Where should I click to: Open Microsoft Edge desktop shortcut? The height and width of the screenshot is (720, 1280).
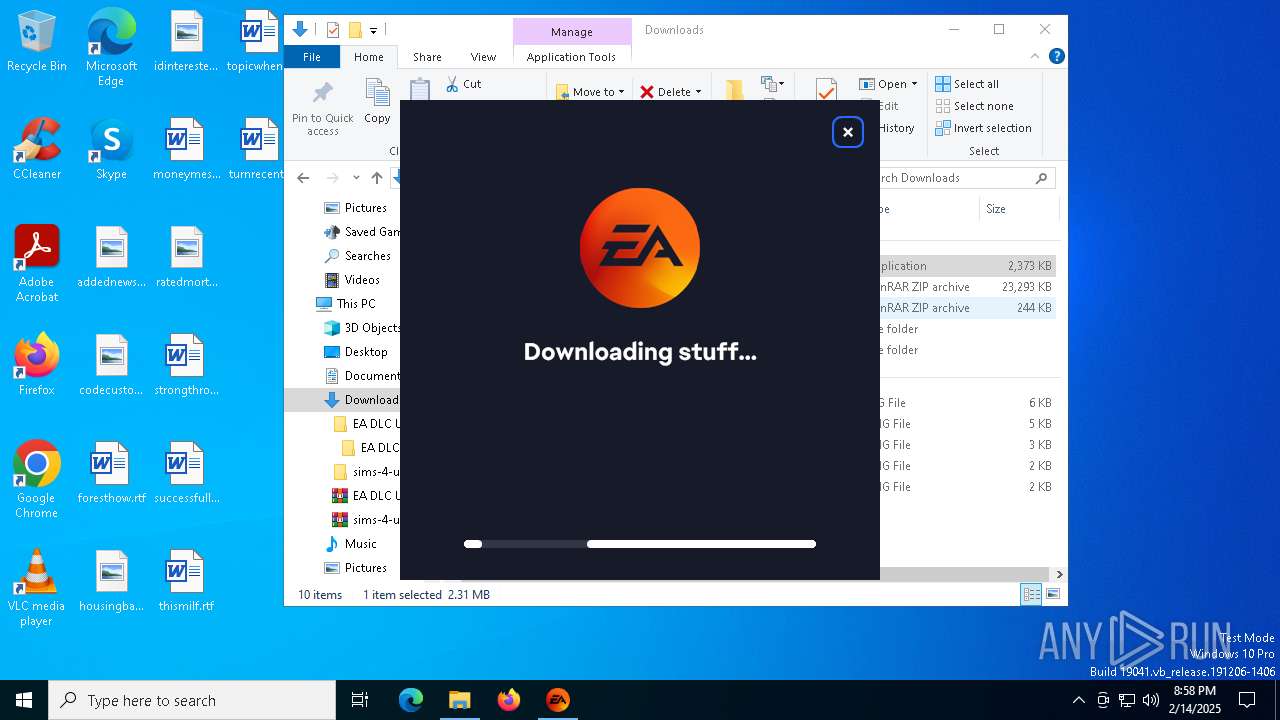(111, 48)
